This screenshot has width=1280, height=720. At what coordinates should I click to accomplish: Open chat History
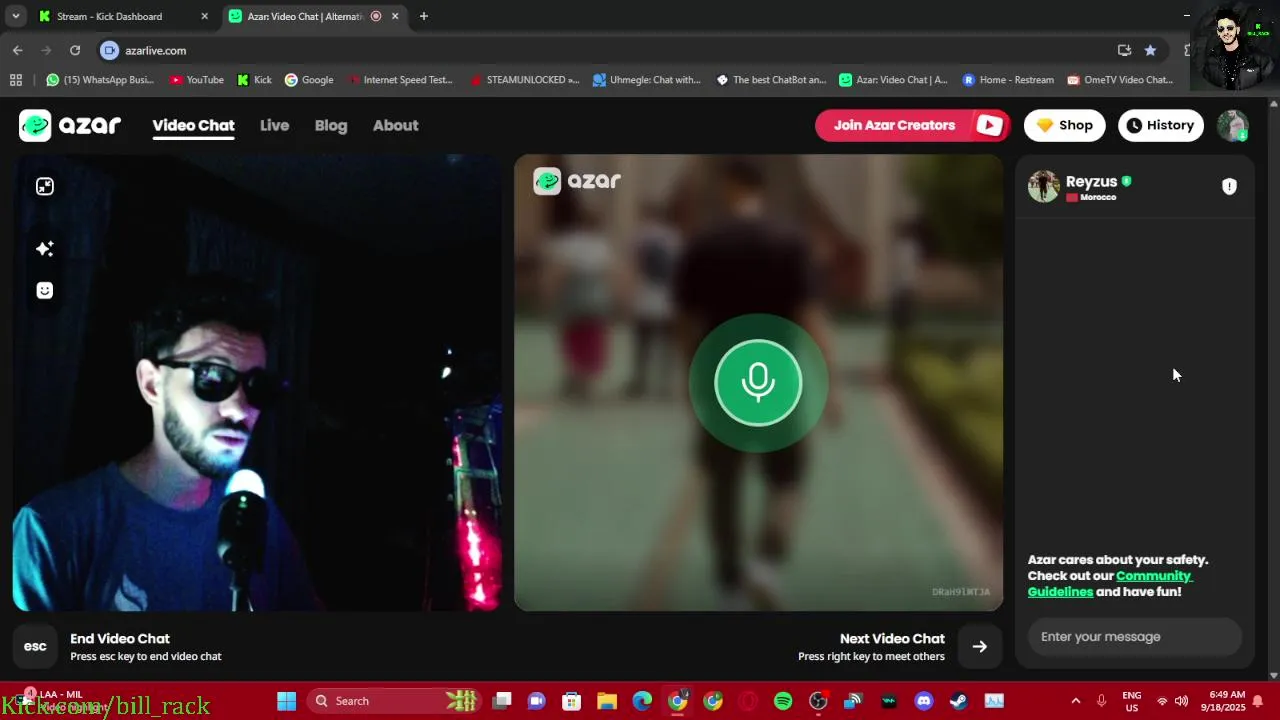coord(1160,125)
